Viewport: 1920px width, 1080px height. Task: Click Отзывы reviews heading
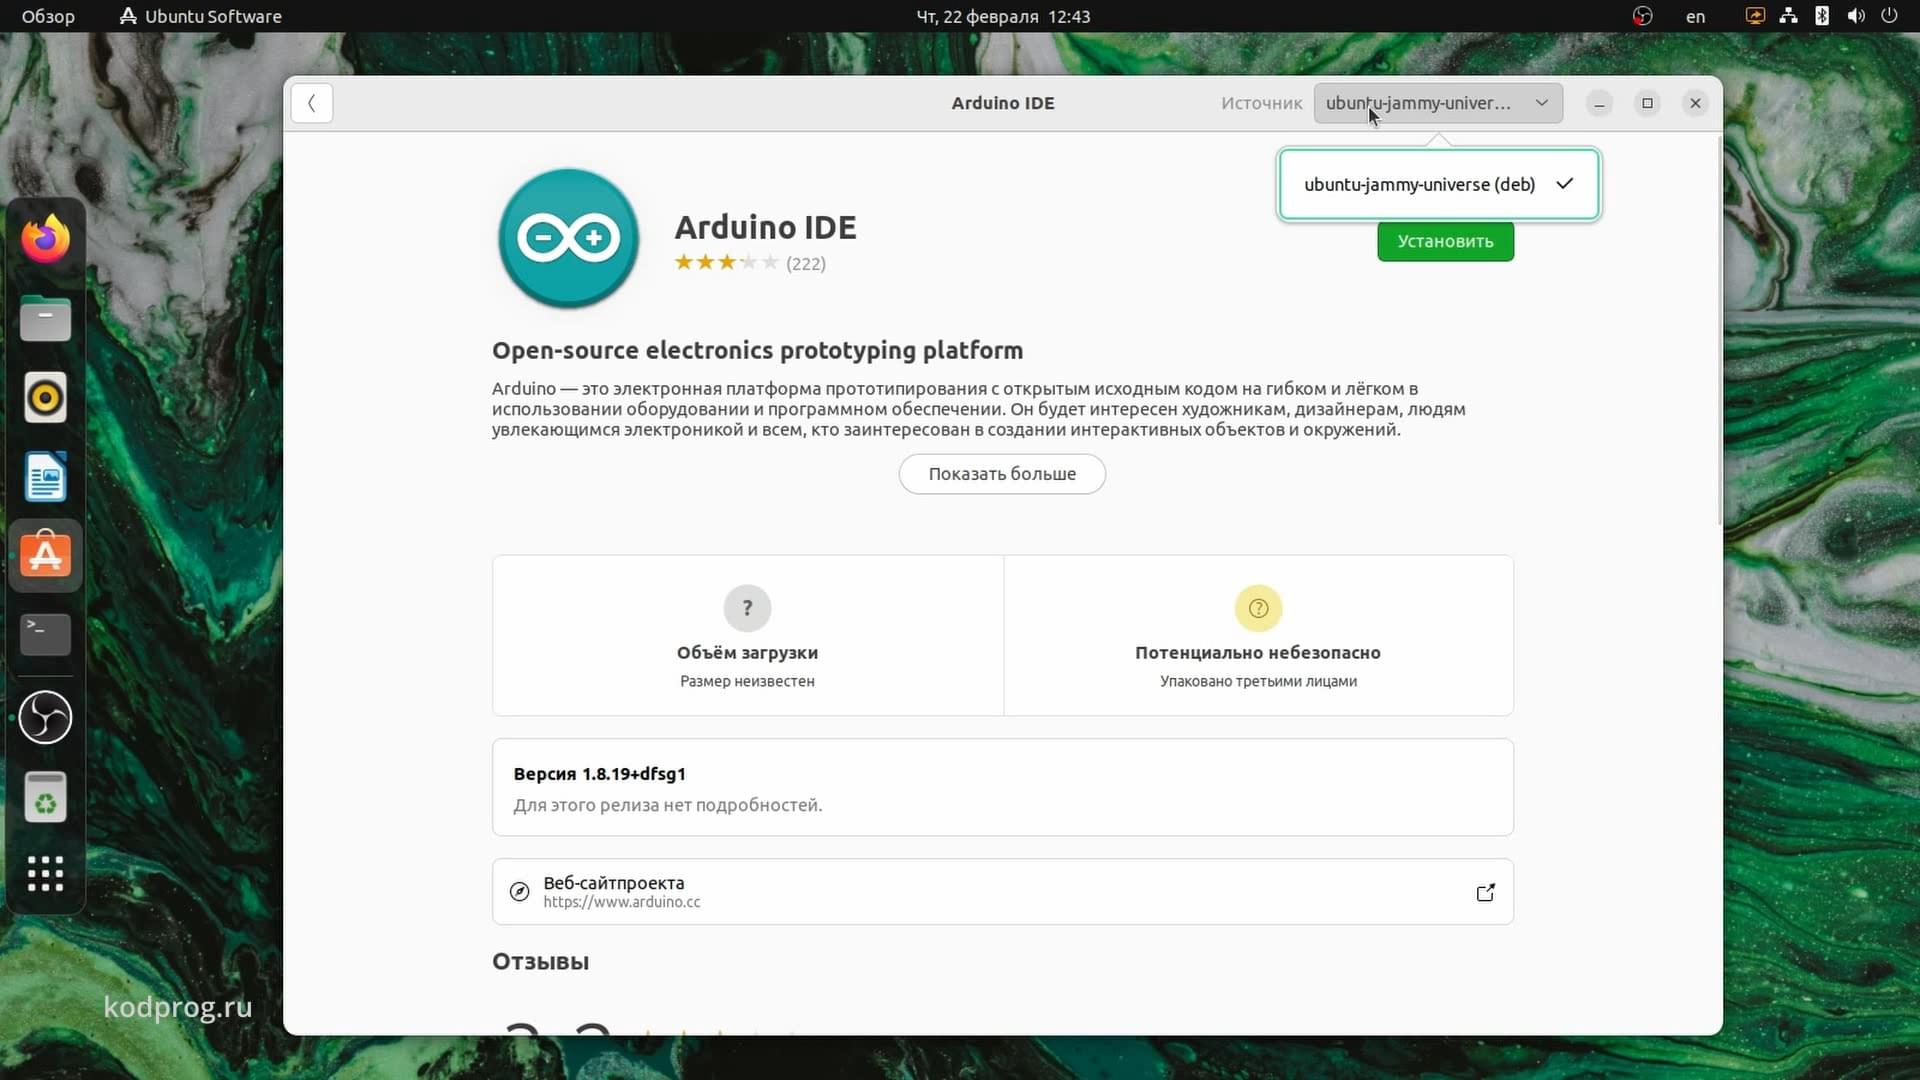click(x=540, y=962)
